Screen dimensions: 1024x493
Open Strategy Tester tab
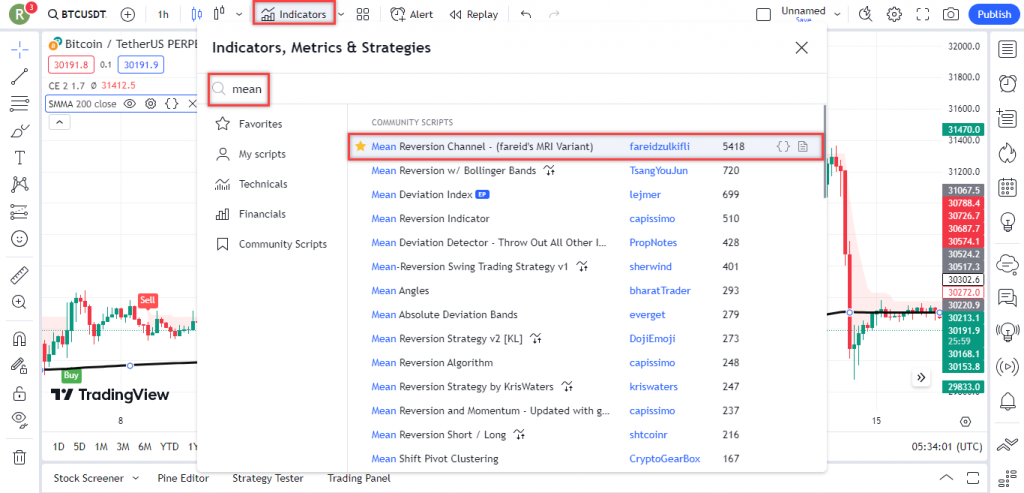tap(267, 478)
